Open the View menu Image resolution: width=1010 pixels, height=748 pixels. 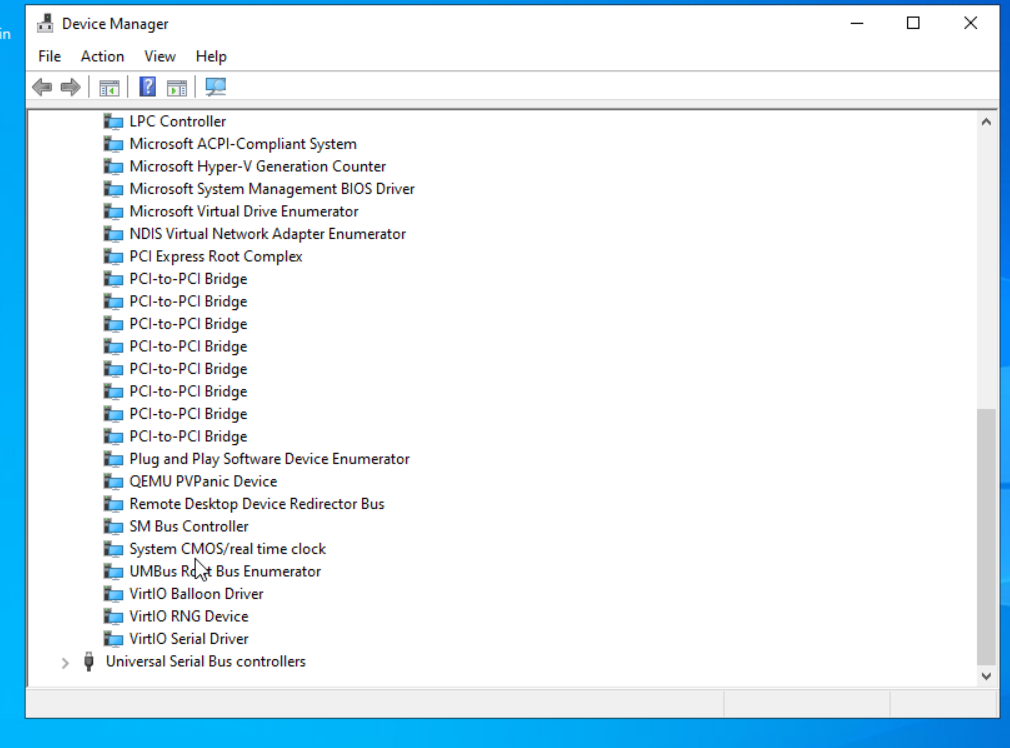[x=160, y=57]
